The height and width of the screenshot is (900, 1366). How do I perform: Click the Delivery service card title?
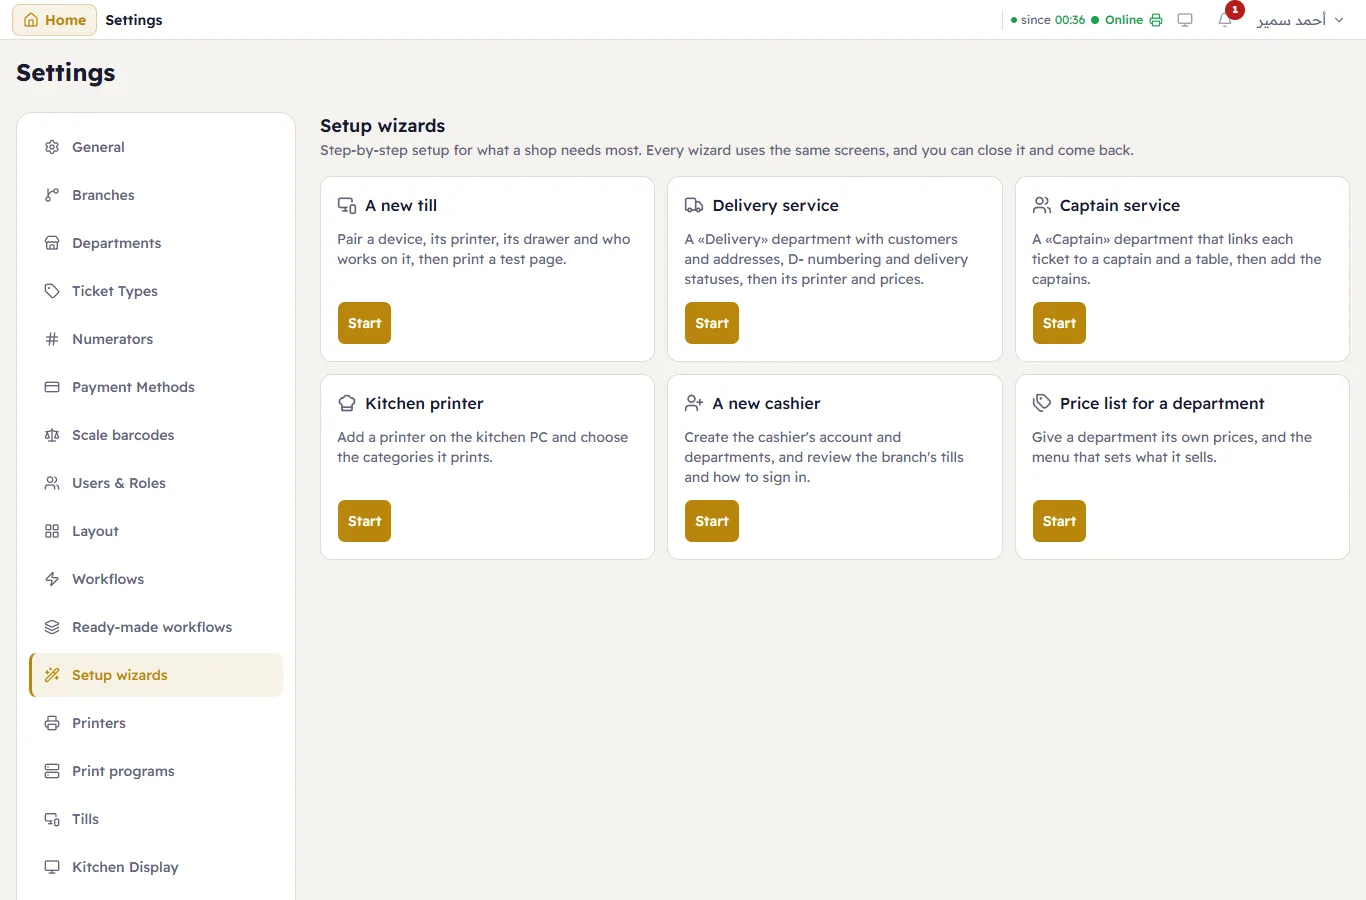[776, 205]
